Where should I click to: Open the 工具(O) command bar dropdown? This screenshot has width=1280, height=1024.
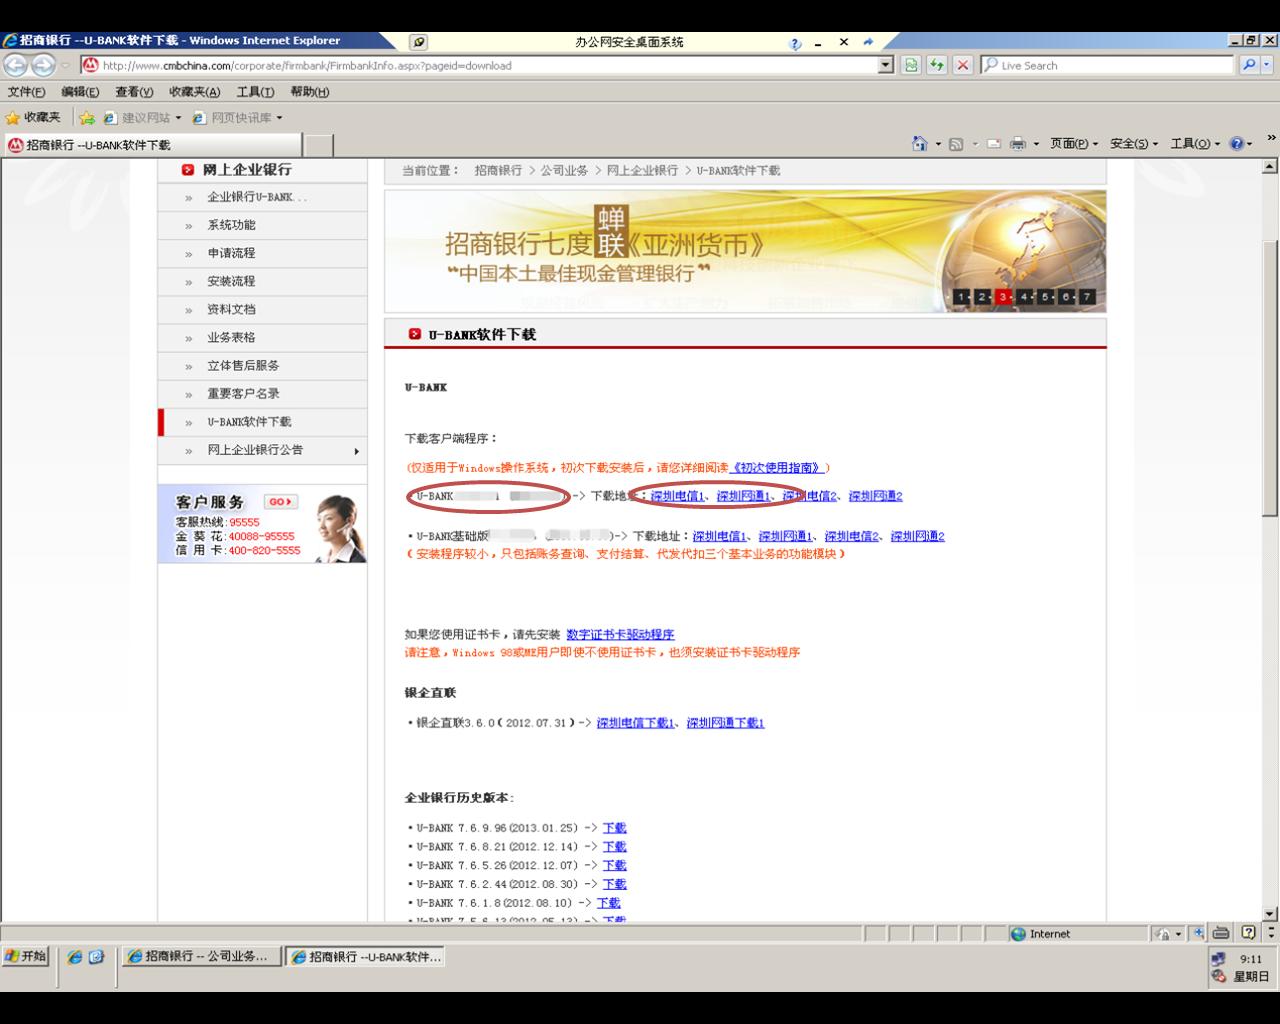(1195, 144)
